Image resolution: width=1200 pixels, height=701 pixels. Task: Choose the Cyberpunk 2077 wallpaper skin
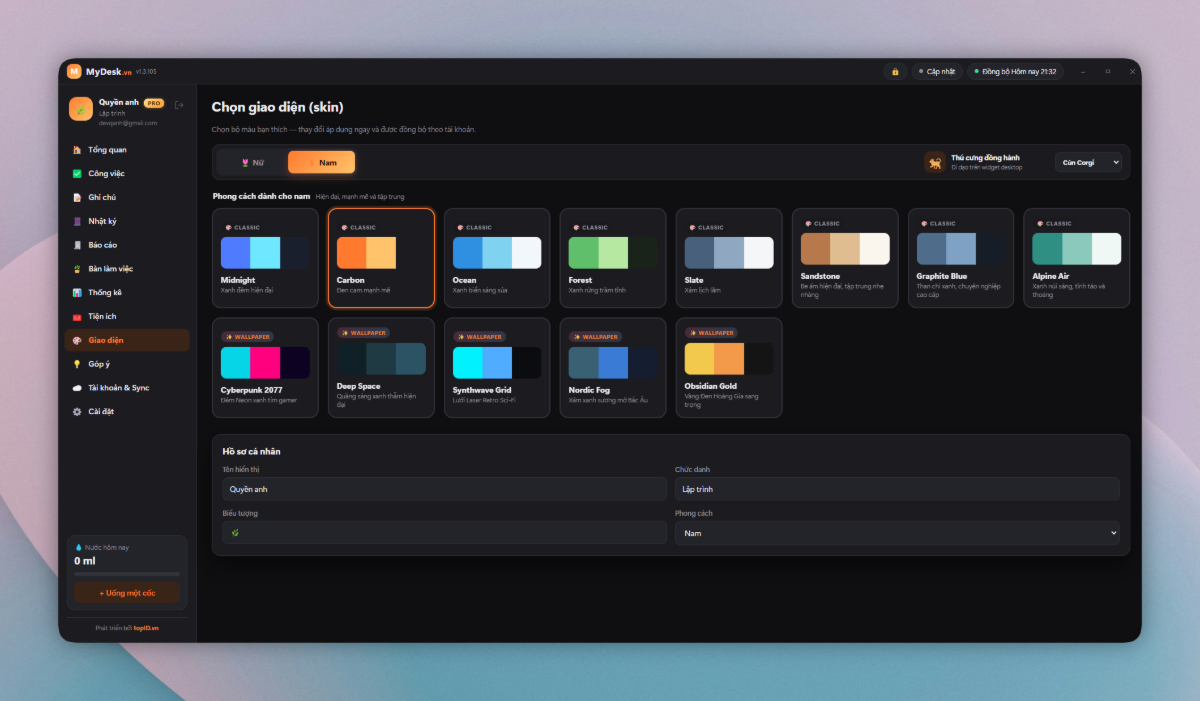tap(265, 367)
